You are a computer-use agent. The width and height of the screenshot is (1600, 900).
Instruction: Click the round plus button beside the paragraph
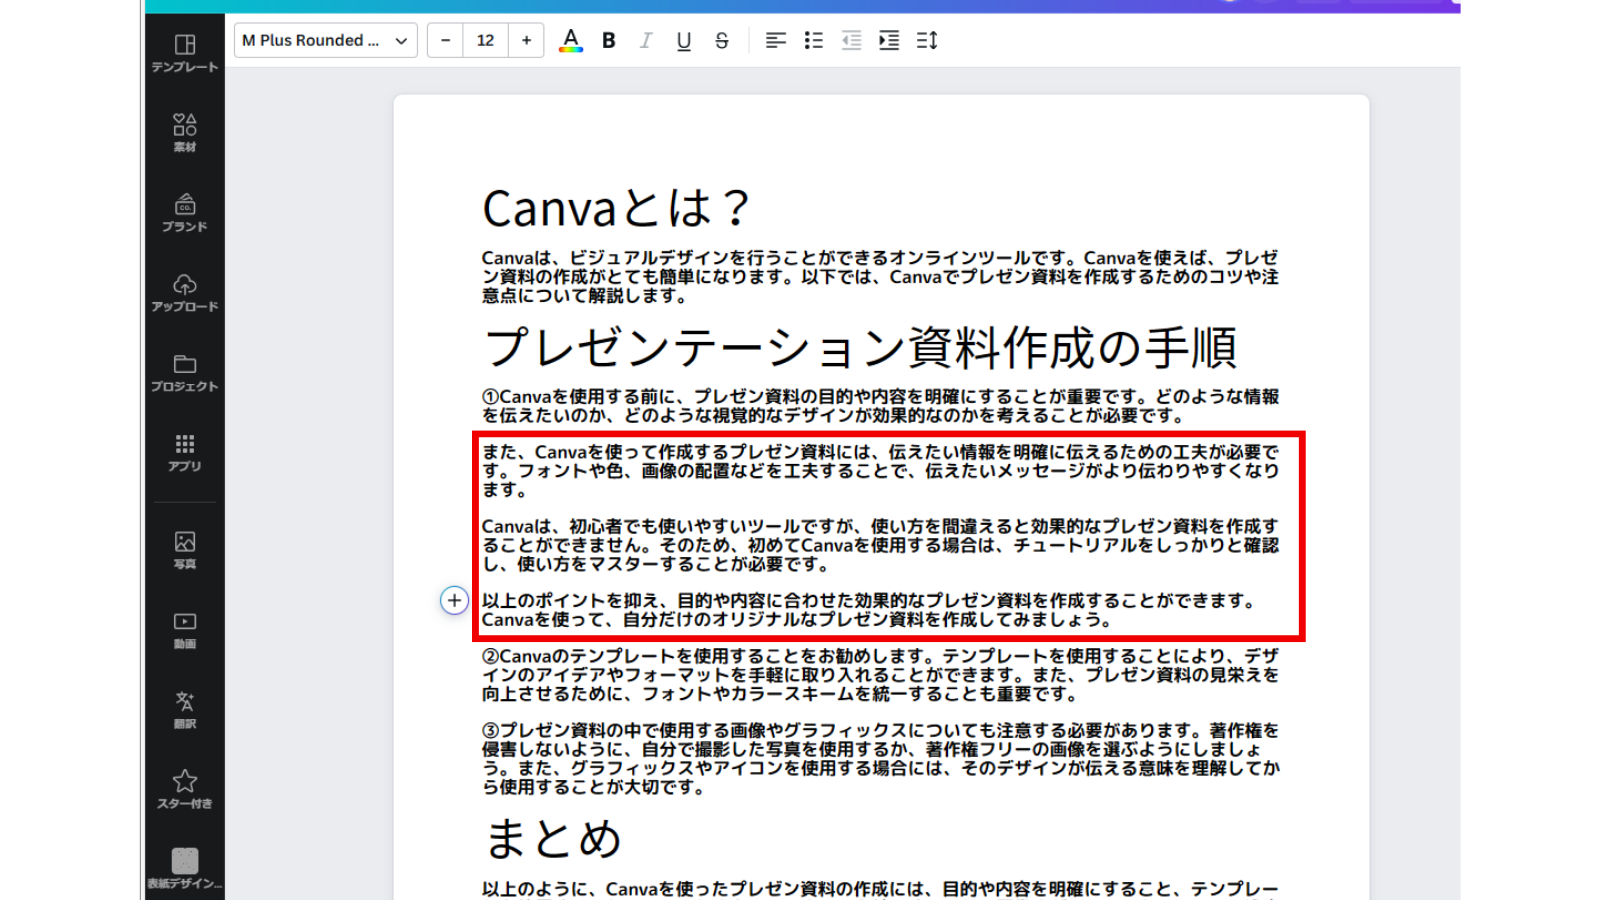(x=454, y=600)
